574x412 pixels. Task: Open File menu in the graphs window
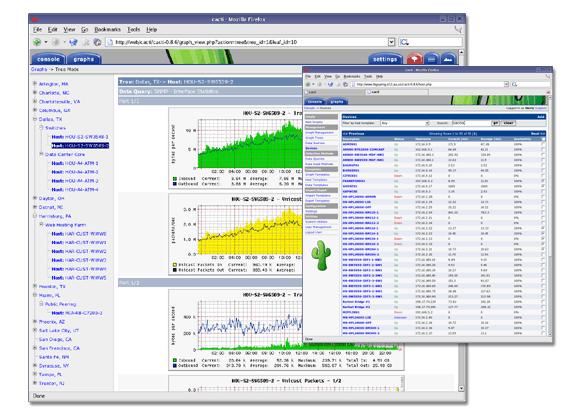click(x=37, y=30)
